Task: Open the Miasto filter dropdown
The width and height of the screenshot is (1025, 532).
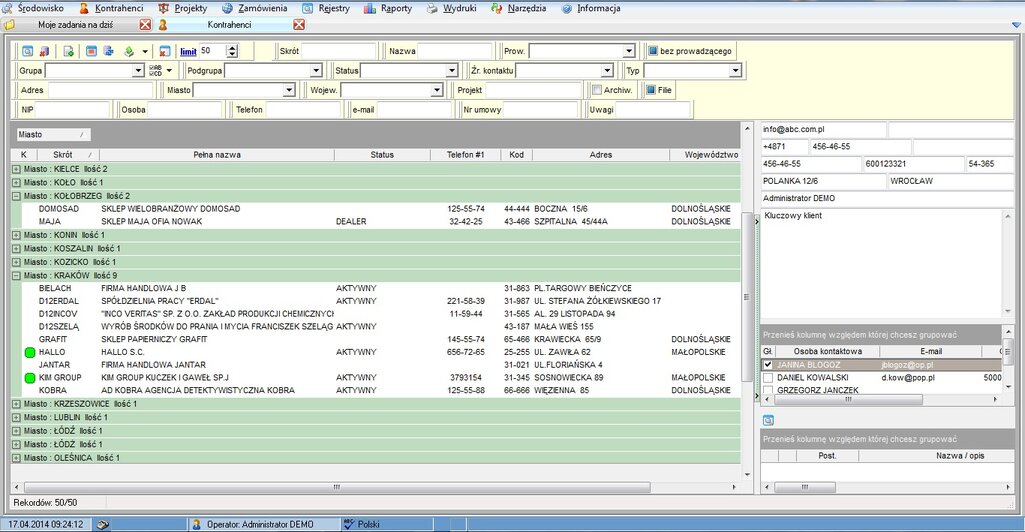Action: point(289,90)
